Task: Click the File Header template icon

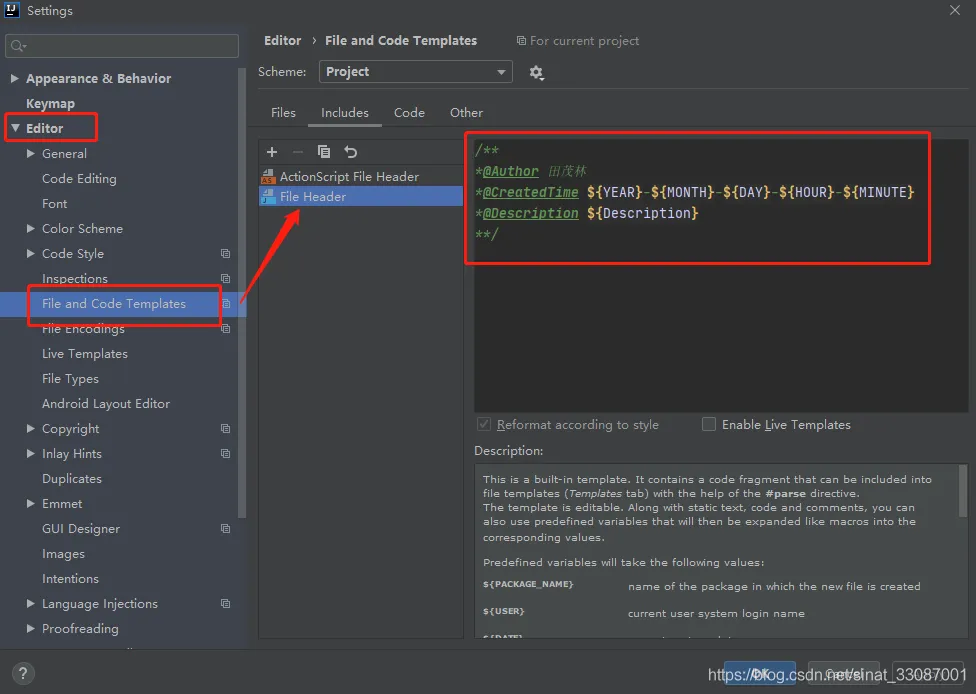Action: 268,197
